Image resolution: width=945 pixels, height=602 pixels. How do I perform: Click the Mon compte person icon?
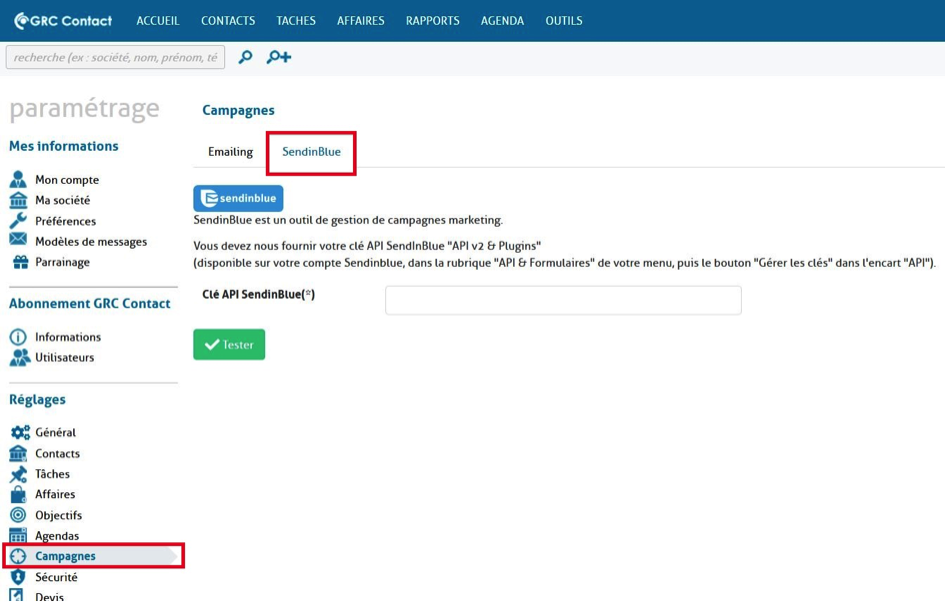(18, 180)
